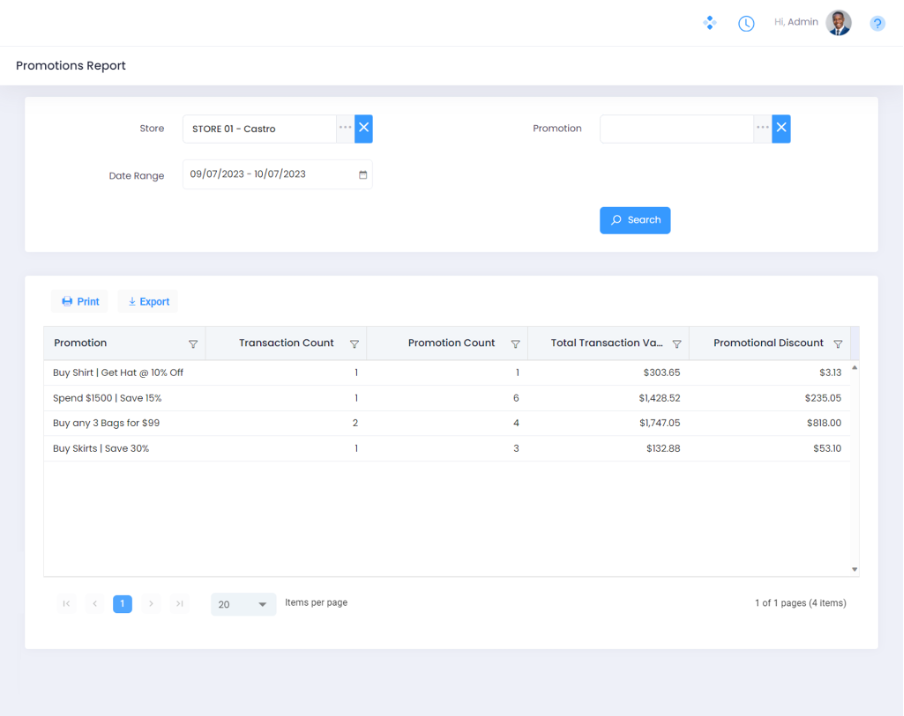
Task: Filter the Promotion Count column
Action: (x=515, y=344)
